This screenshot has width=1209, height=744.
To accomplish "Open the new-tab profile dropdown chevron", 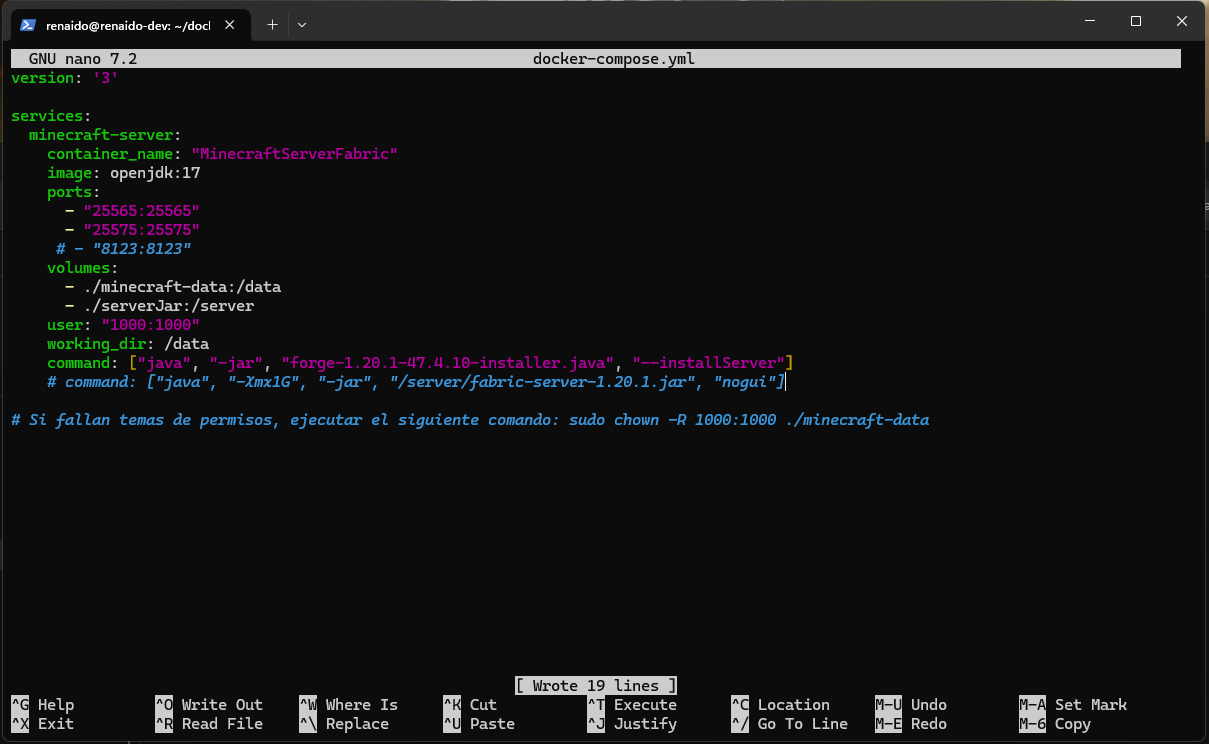I will (302, 24).
